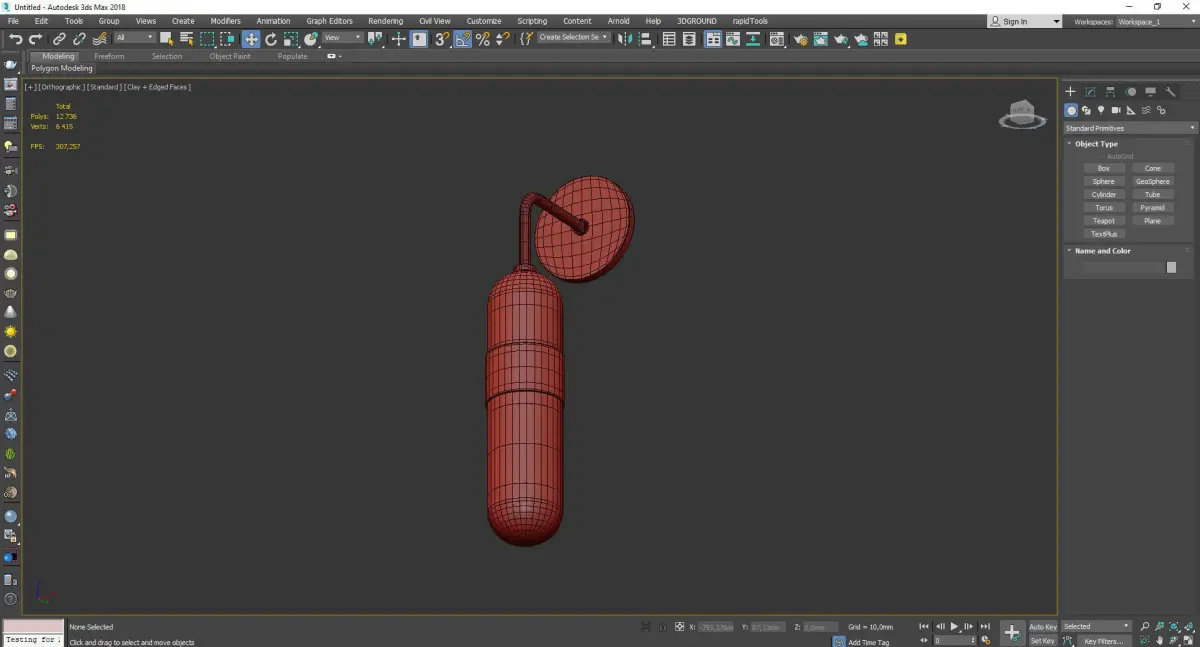The width and height of the screenshot is (1200, 647).
Task: Toggle Select and Manipulate mode
Action: pyautogui.click(x=398, y=39)
